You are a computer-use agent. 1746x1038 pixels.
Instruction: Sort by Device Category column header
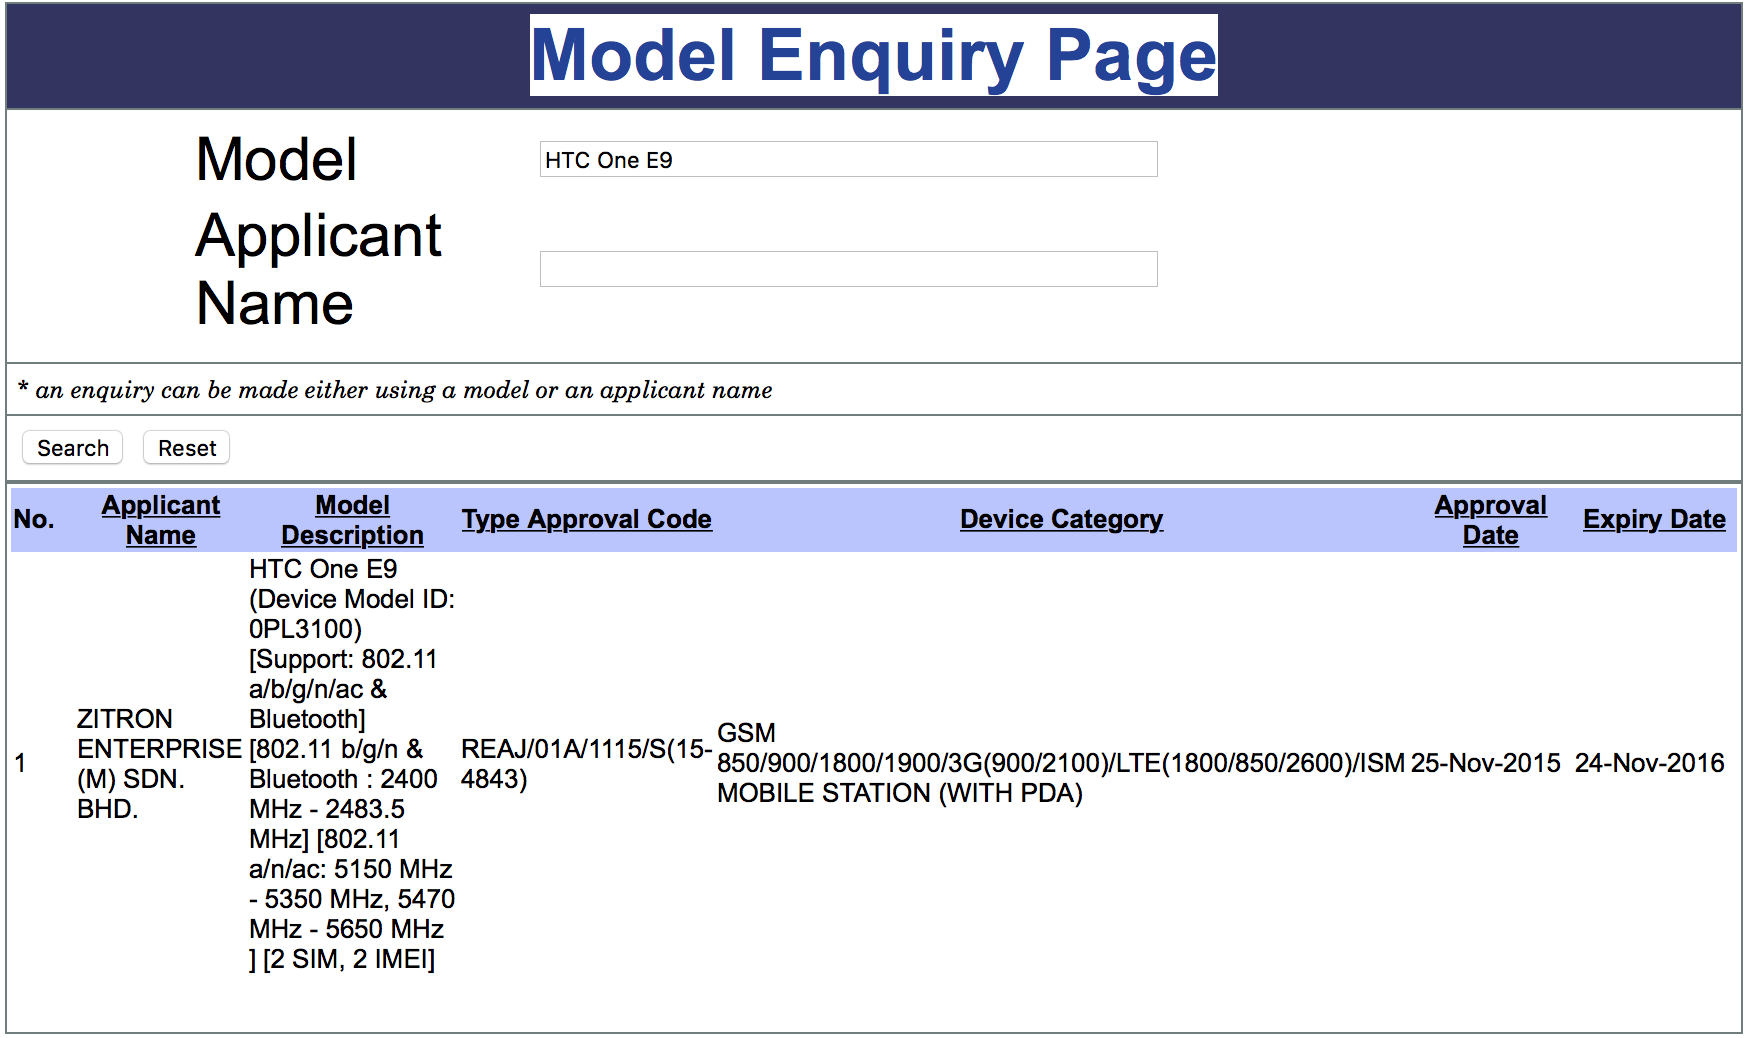(1061, 519)
